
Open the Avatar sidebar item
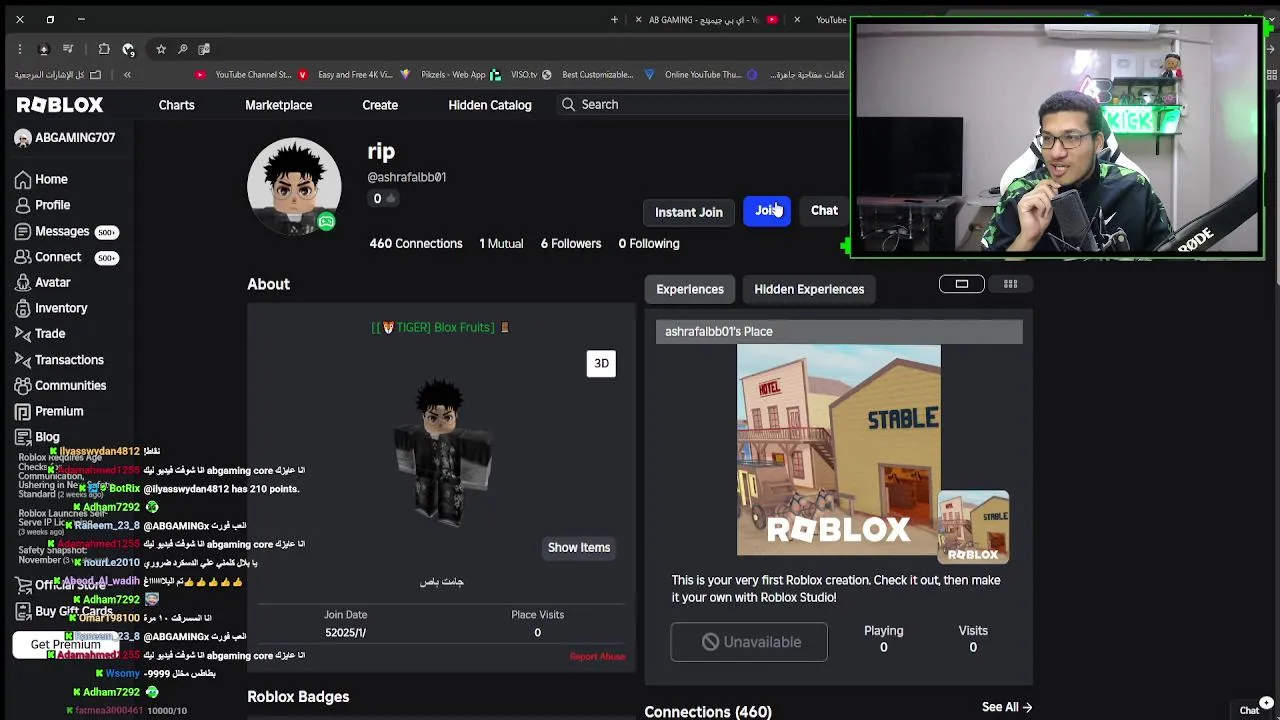[x=43, y=283]
